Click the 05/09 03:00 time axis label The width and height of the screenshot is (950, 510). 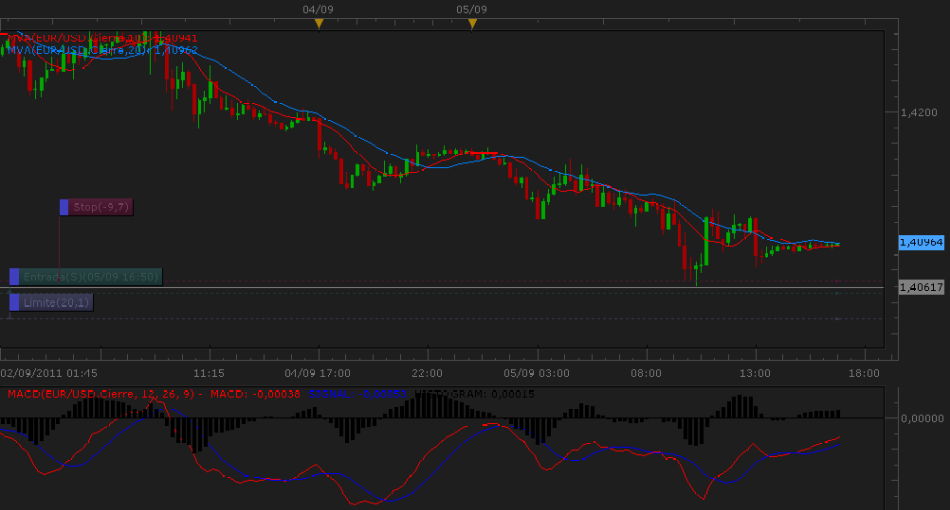(537, 373)
